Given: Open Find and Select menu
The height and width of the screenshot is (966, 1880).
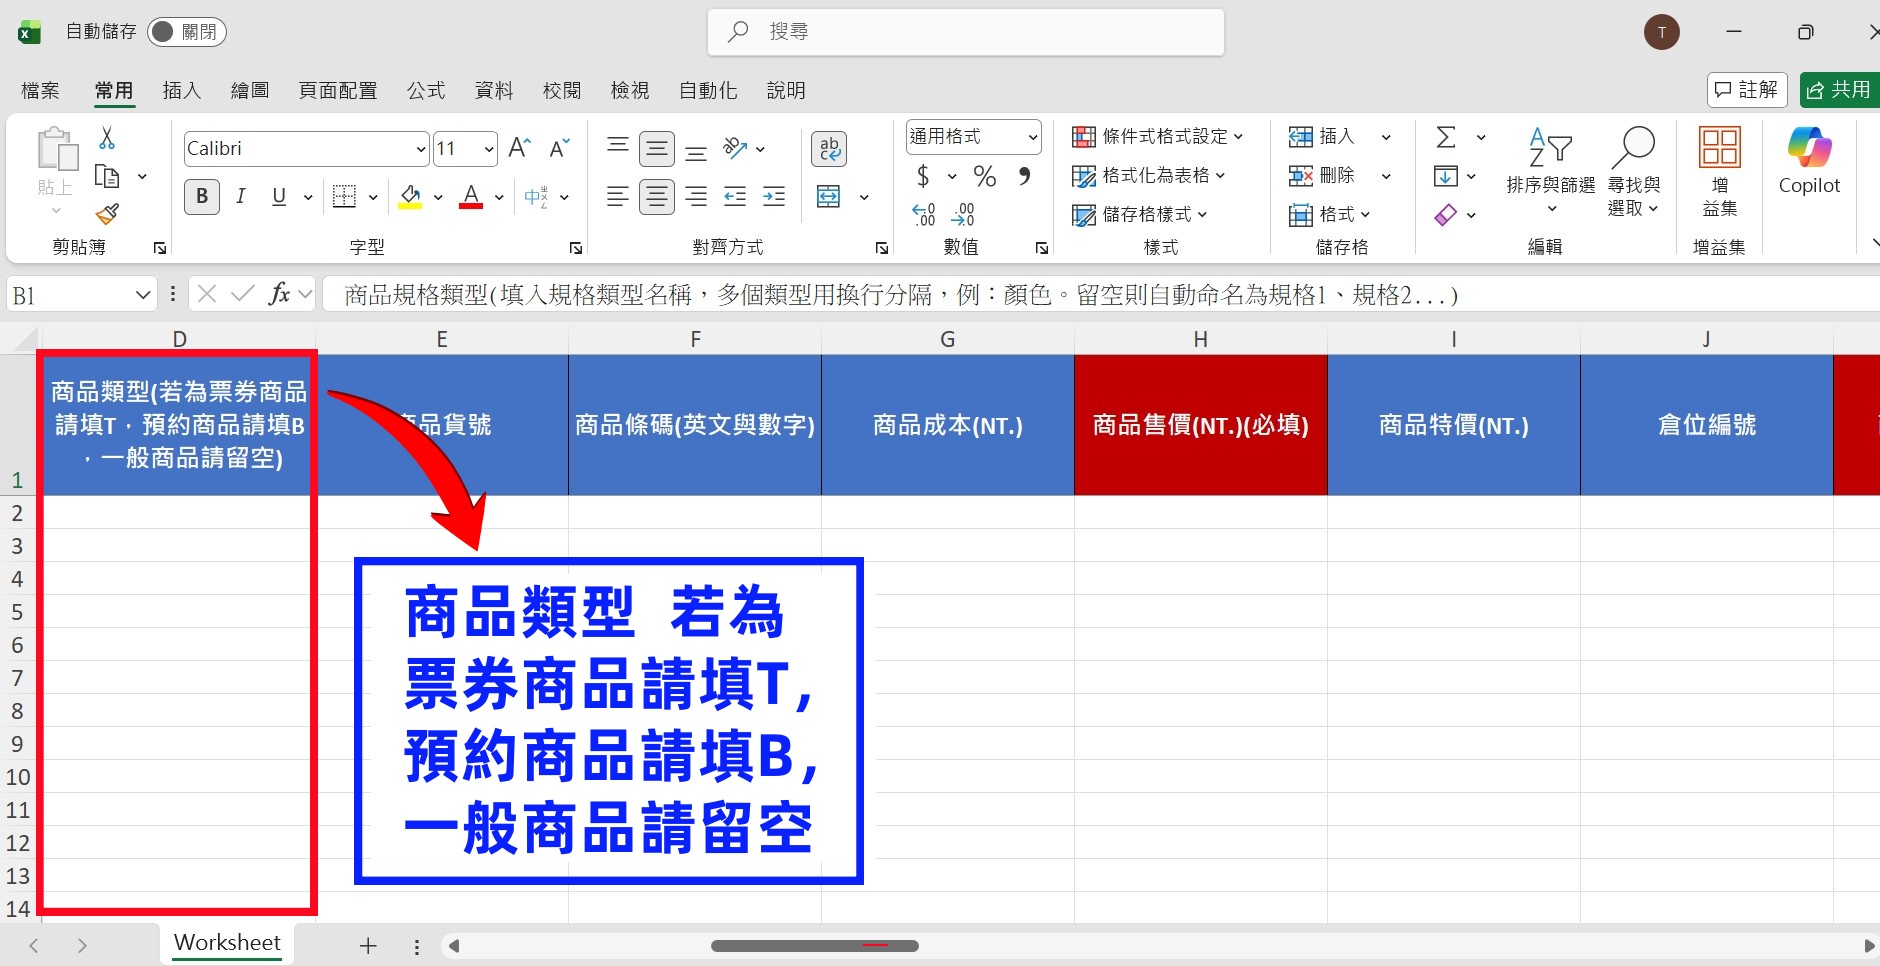Looking at the screenshot, I should coord(1634,170).
